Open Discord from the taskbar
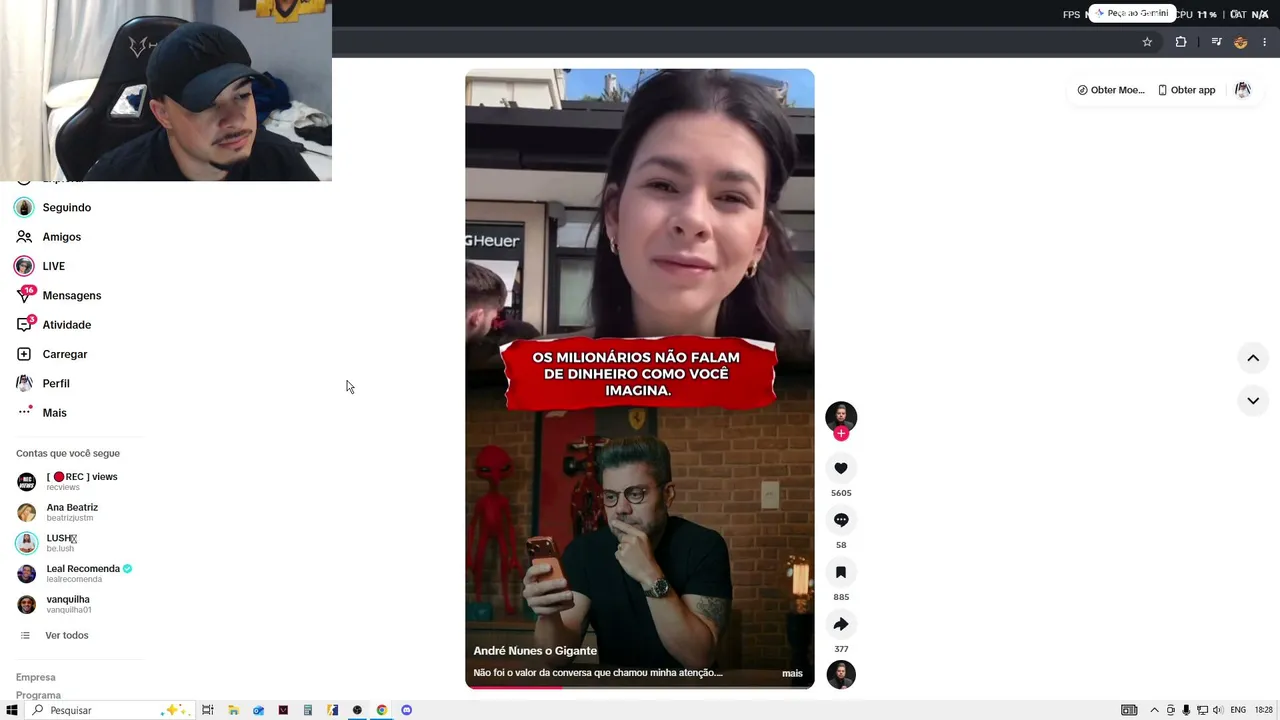The height and width of the screenshot is (720, 1280). (x=406, y=710)
